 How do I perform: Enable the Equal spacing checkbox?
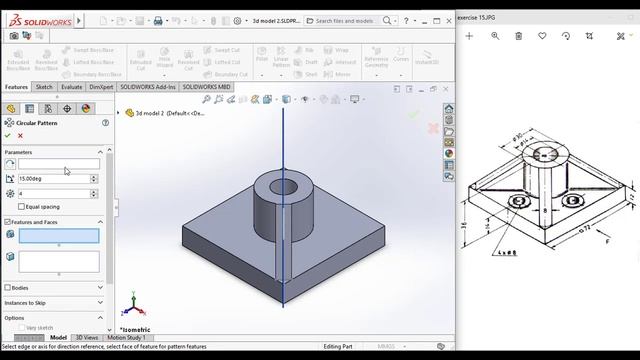[21, 207]
